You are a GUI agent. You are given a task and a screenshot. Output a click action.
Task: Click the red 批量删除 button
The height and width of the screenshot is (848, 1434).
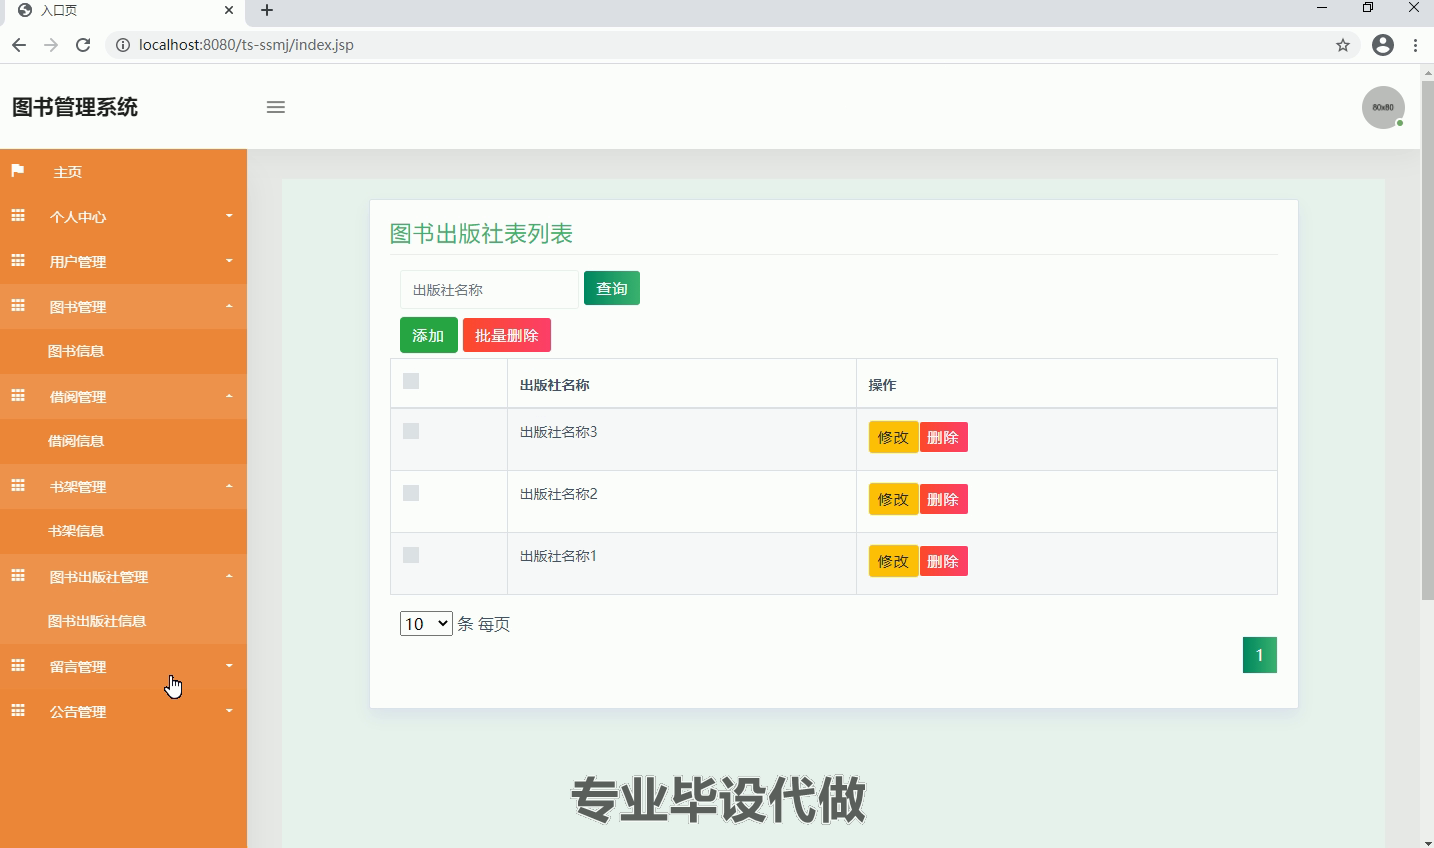(x=507, y=335)
